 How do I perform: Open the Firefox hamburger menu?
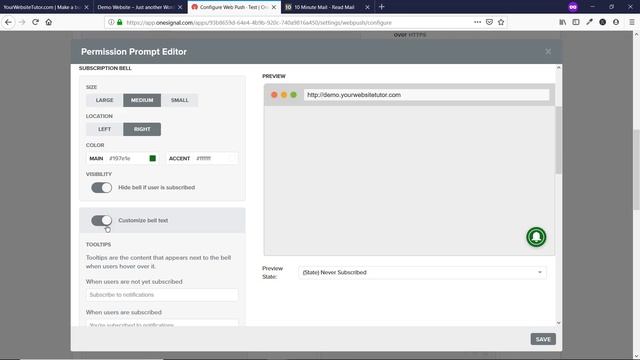pos(631,22)
